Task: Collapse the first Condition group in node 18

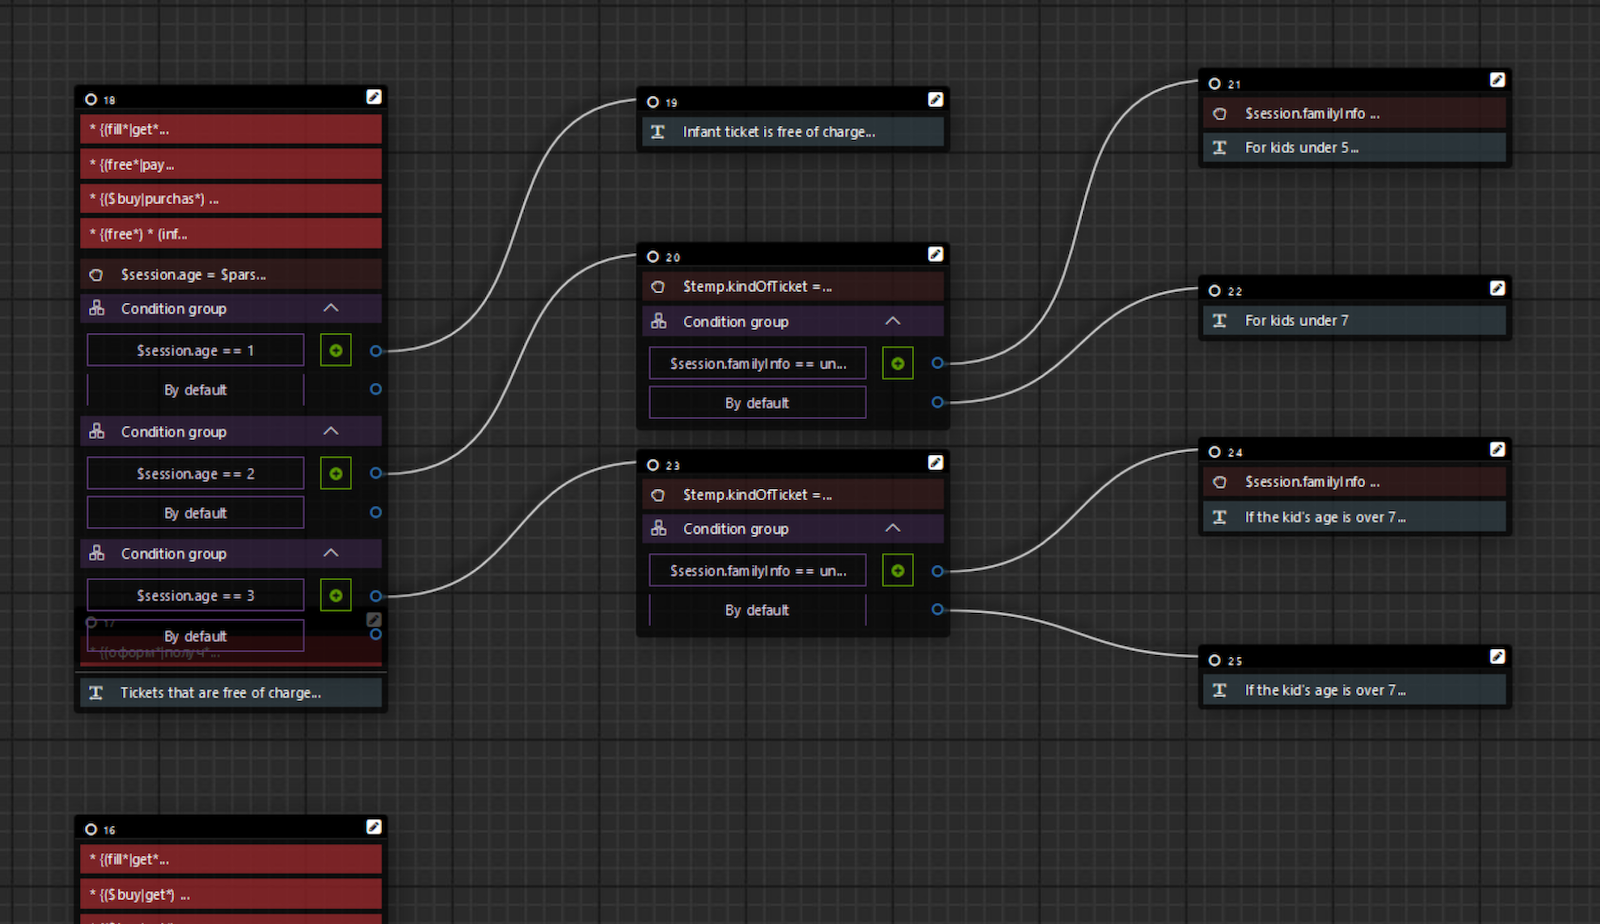Action: pyautogui.click(x=331, y=308)
